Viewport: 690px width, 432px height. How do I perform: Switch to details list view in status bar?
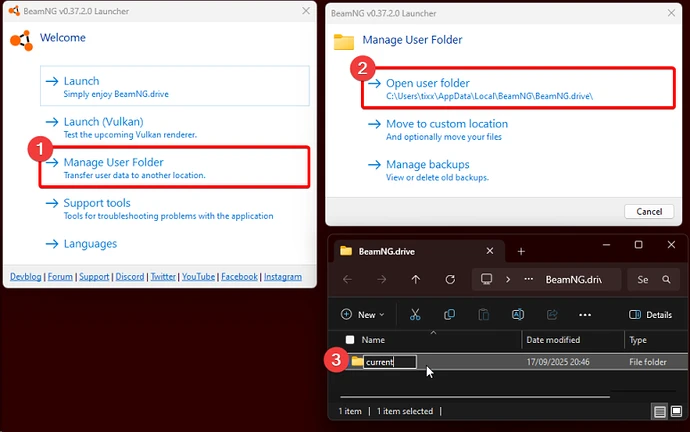661,411
